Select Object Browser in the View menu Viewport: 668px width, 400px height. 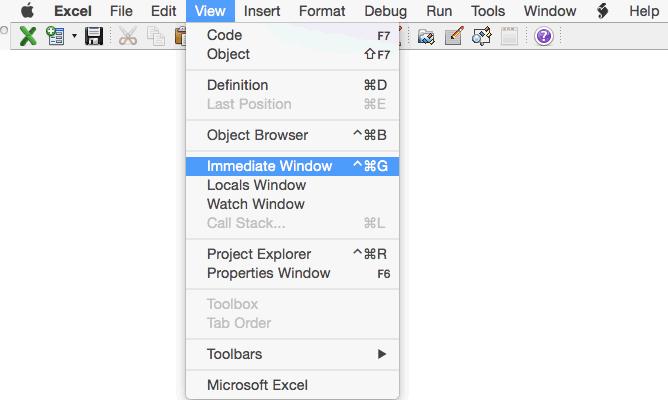pos(293,135)
